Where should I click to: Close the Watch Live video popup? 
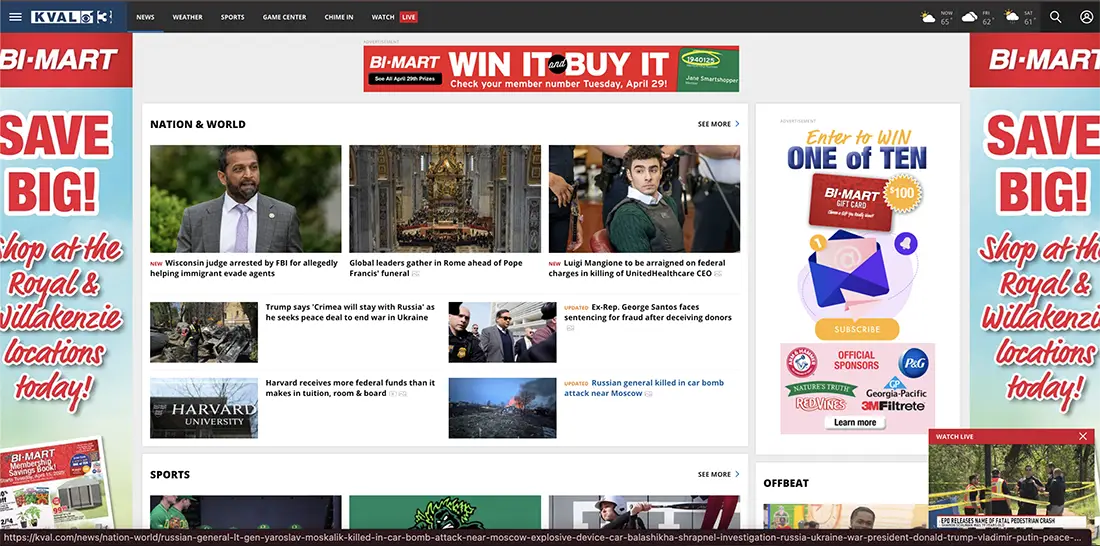1082,437
